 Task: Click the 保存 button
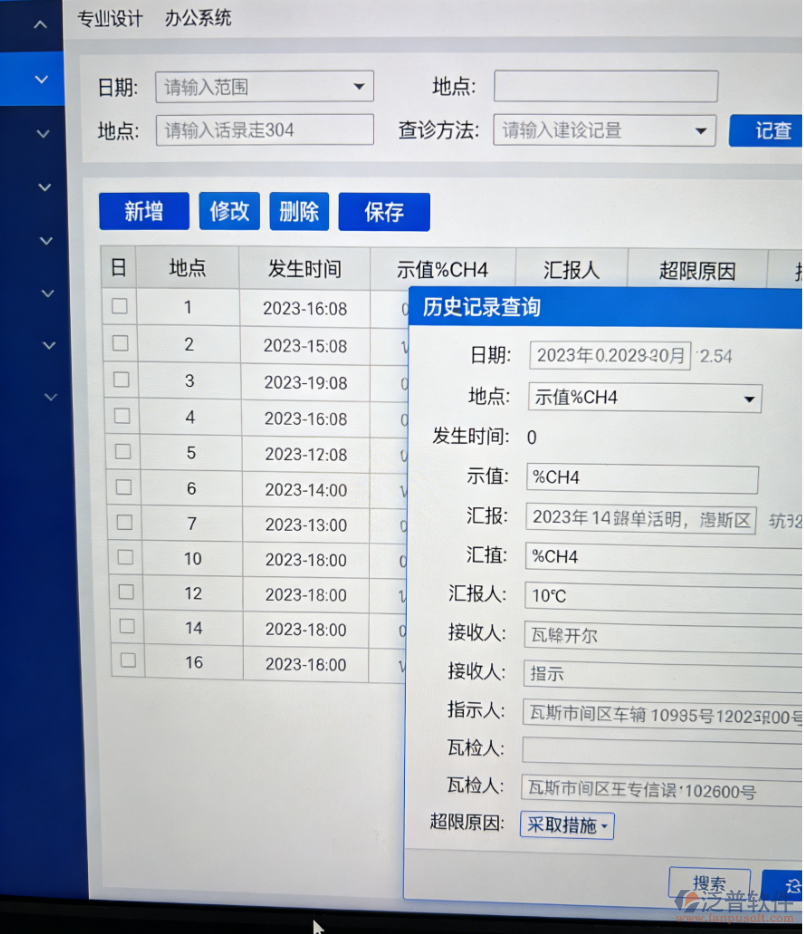coord(384,211)
